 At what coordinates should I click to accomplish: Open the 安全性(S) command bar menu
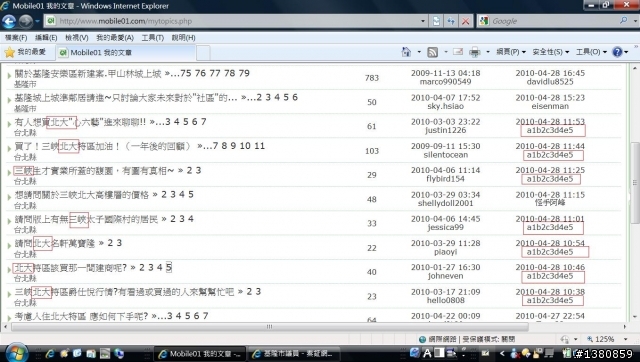[550, 52]
